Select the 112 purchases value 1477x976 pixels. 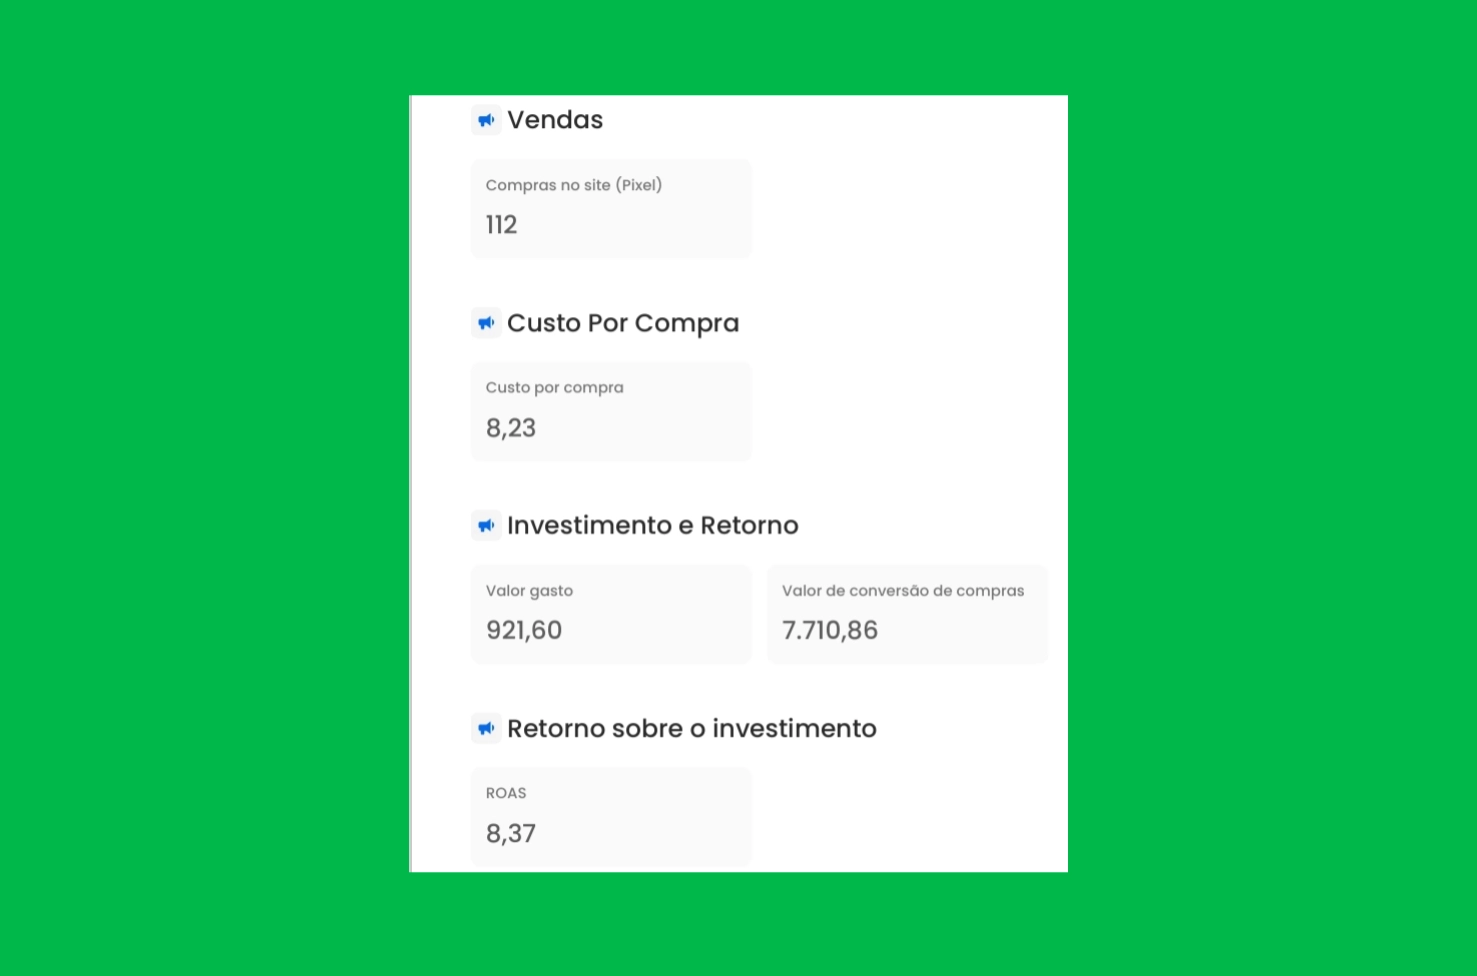click(x=501, y=225)
